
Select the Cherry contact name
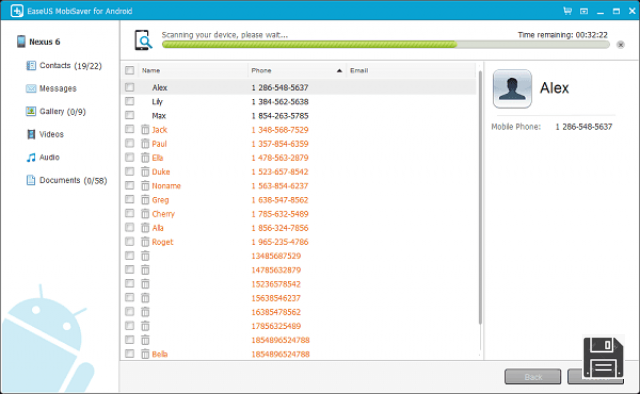click(x=163, y=214)
